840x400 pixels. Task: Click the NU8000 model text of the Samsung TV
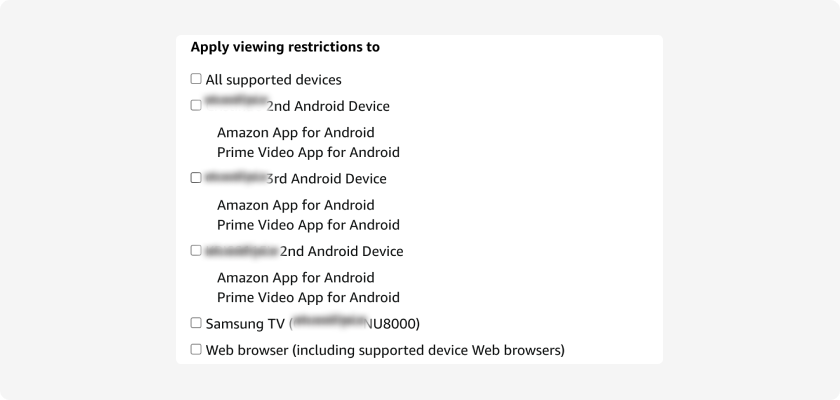(x=391, y=324)
